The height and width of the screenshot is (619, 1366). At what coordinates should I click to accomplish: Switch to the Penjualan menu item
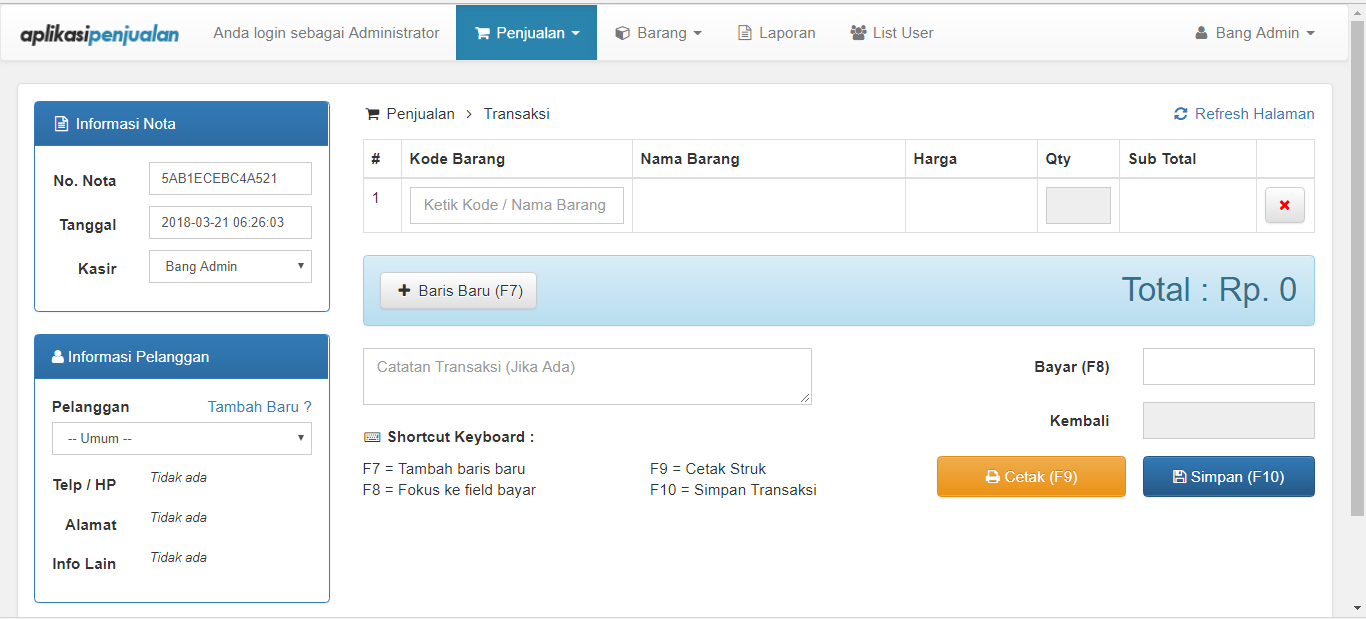(x=526, y=32)
